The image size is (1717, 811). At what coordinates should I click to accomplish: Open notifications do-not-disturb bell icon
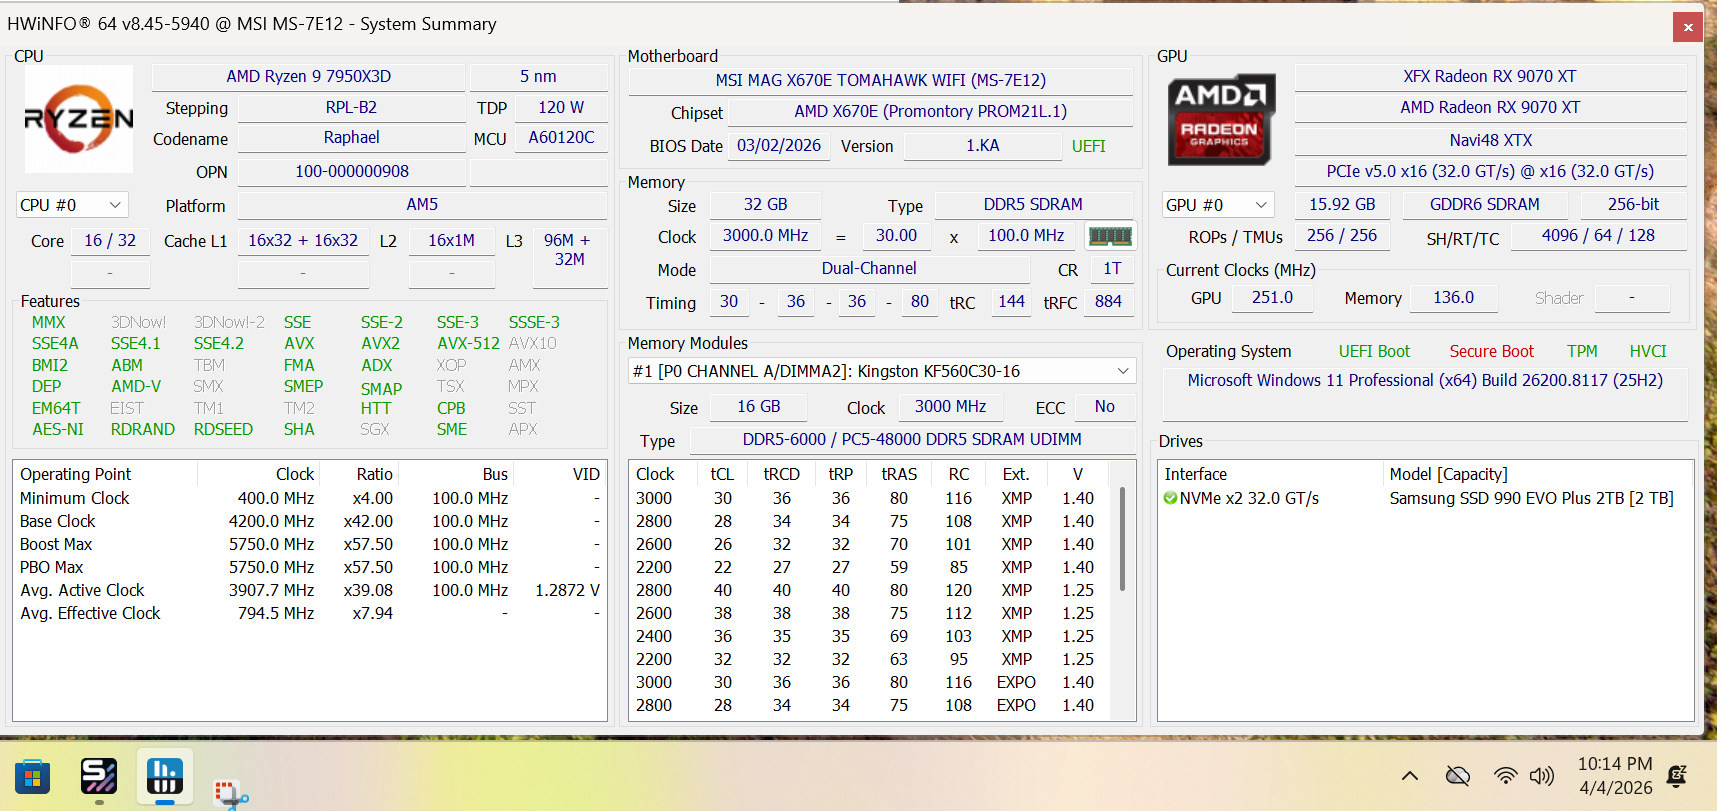point(1677,775)
